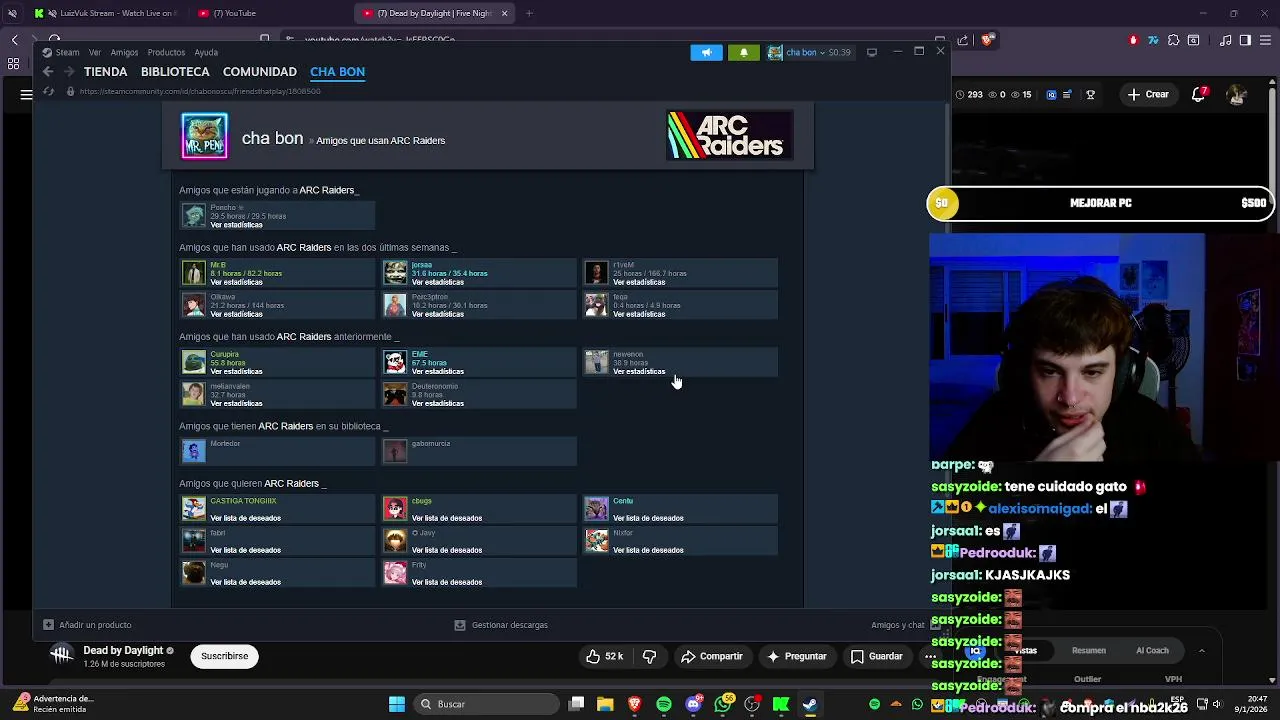Open Mortedor's profile name
Image resolution: width=1280 pixels, height=720 pixels.
(x=225, y=444)
